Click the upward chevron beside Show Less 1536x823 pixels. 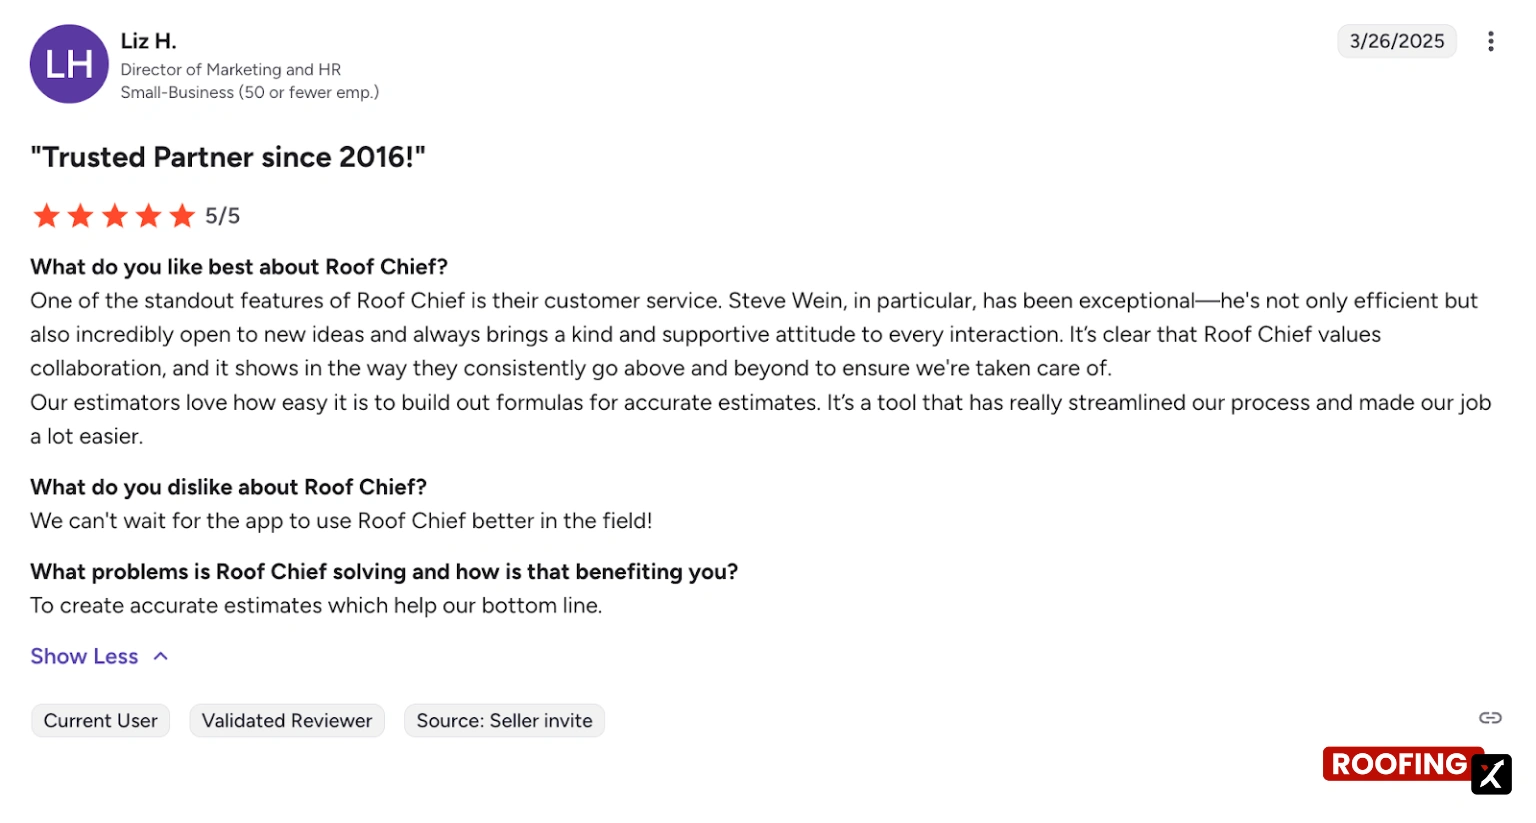click(161, 656)
